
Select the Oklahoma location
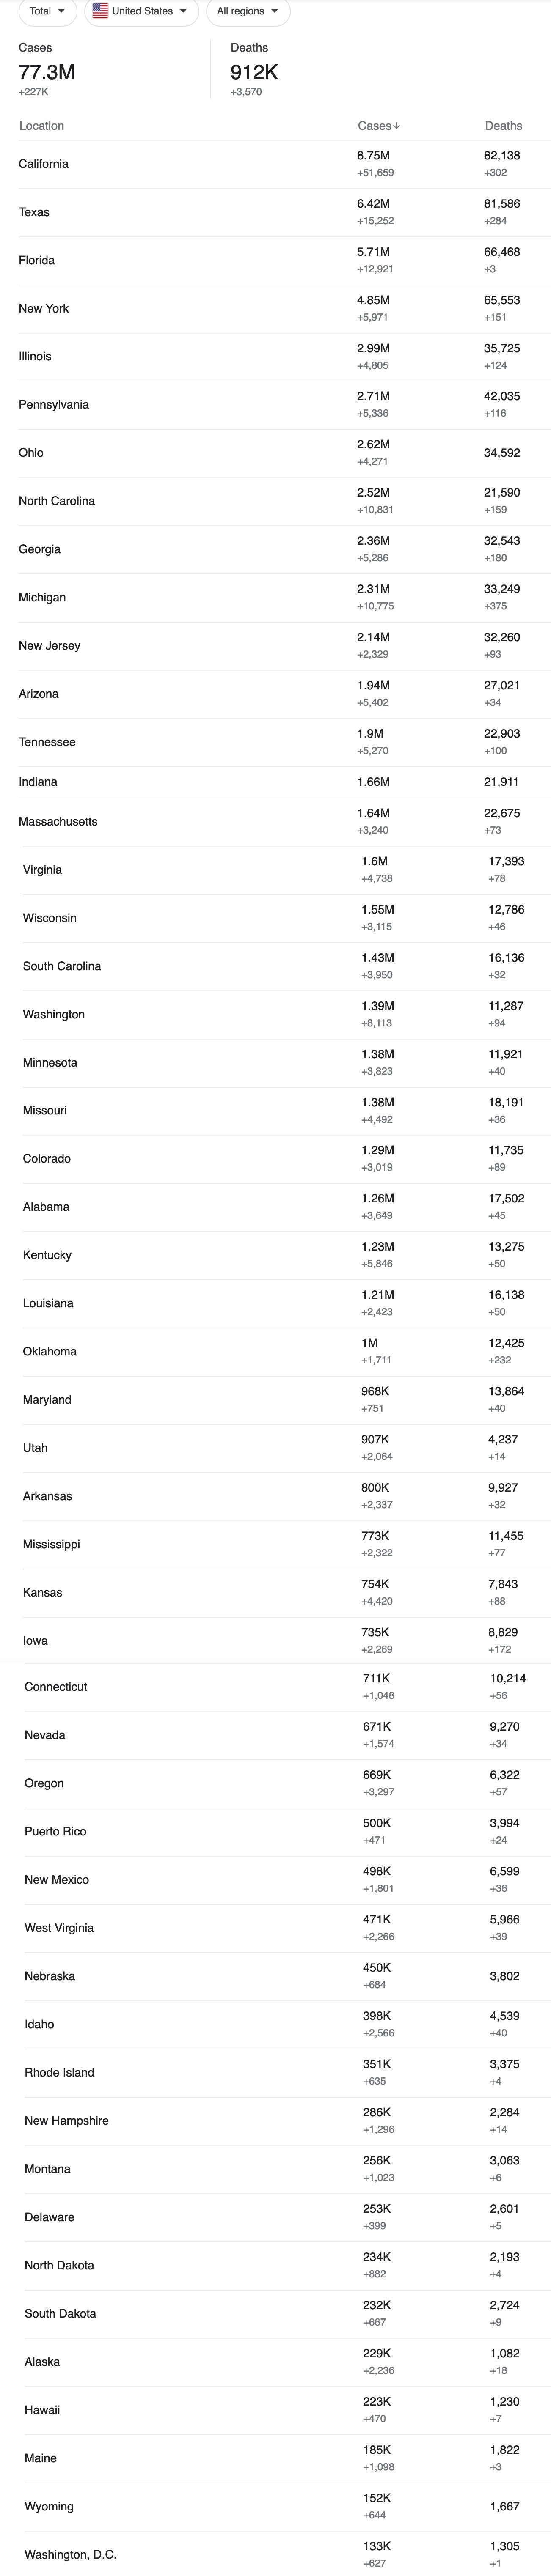(x=50, y=1351)
